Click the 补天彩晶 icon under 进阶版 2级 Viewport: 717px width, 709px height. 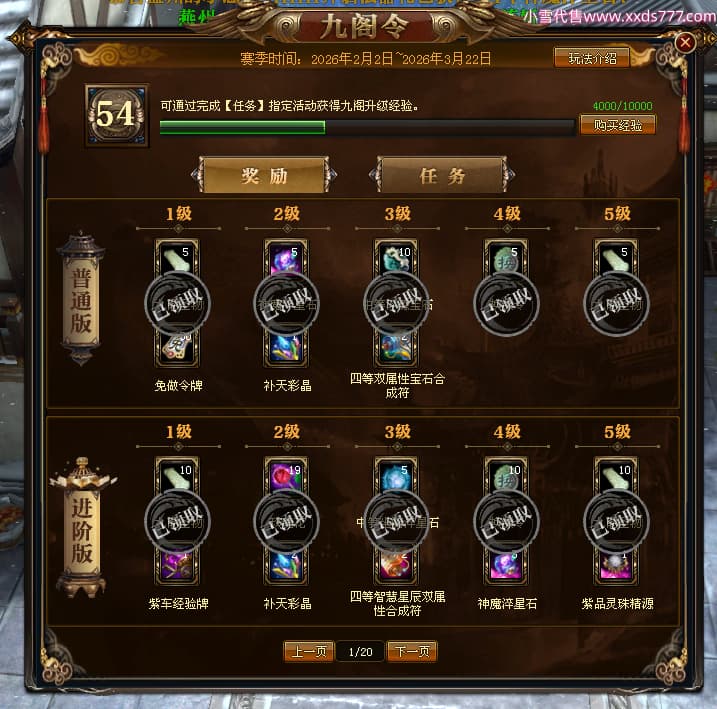286,566
